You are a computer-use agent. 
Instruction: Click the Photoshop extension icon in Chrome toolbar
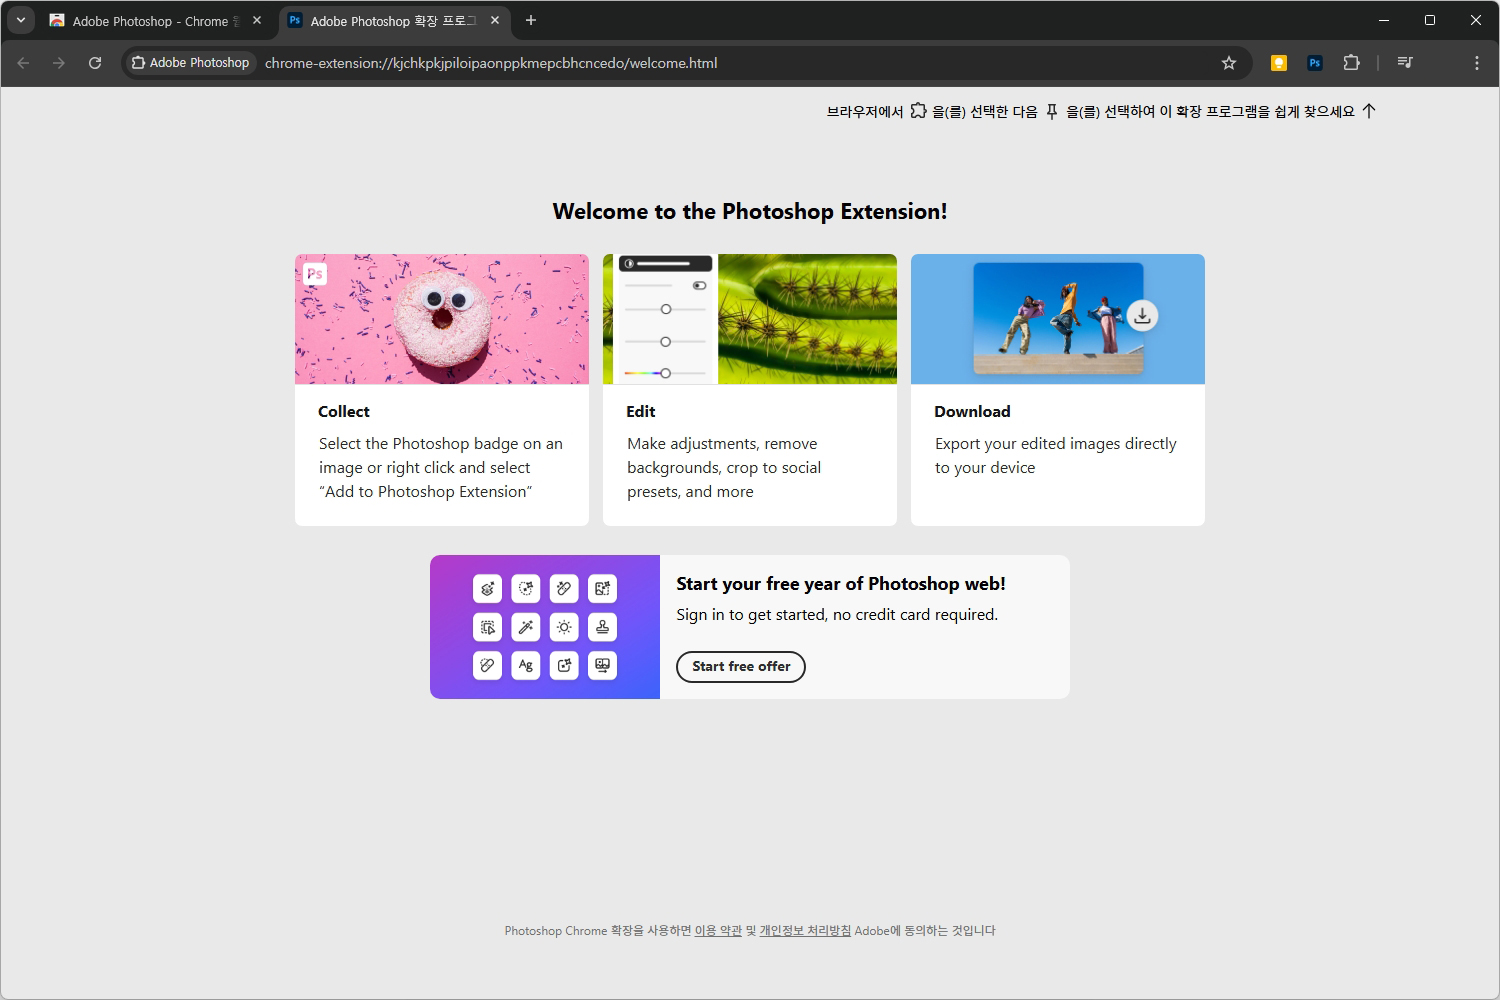[1315, 63]
